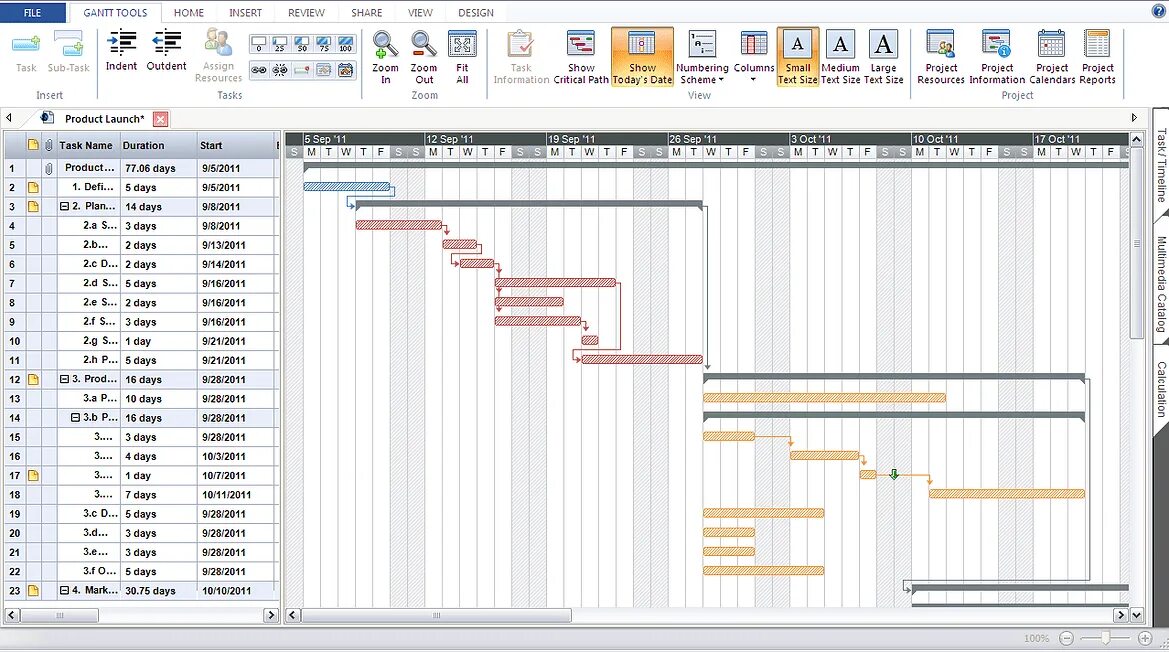The width and height of the screenshot is (1169, 652).
Task: Click the zoom minus button in status bar
Action: click(x=1066, y=639)
